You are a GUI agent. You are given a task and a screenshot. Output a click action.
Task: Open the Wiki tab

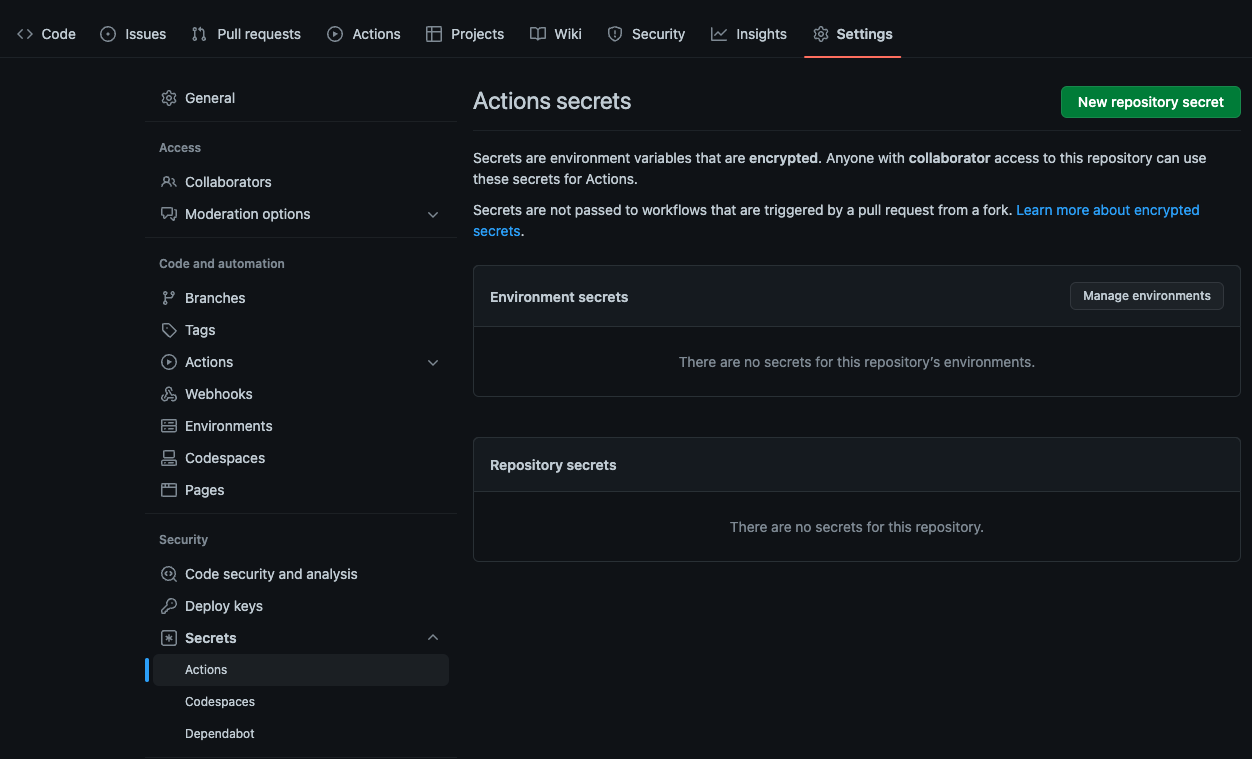tap(556, 34)
